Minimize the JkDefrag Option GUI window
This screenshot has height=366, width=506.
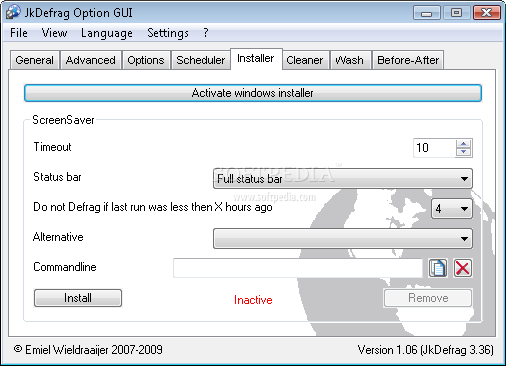(x=426, y=13)
